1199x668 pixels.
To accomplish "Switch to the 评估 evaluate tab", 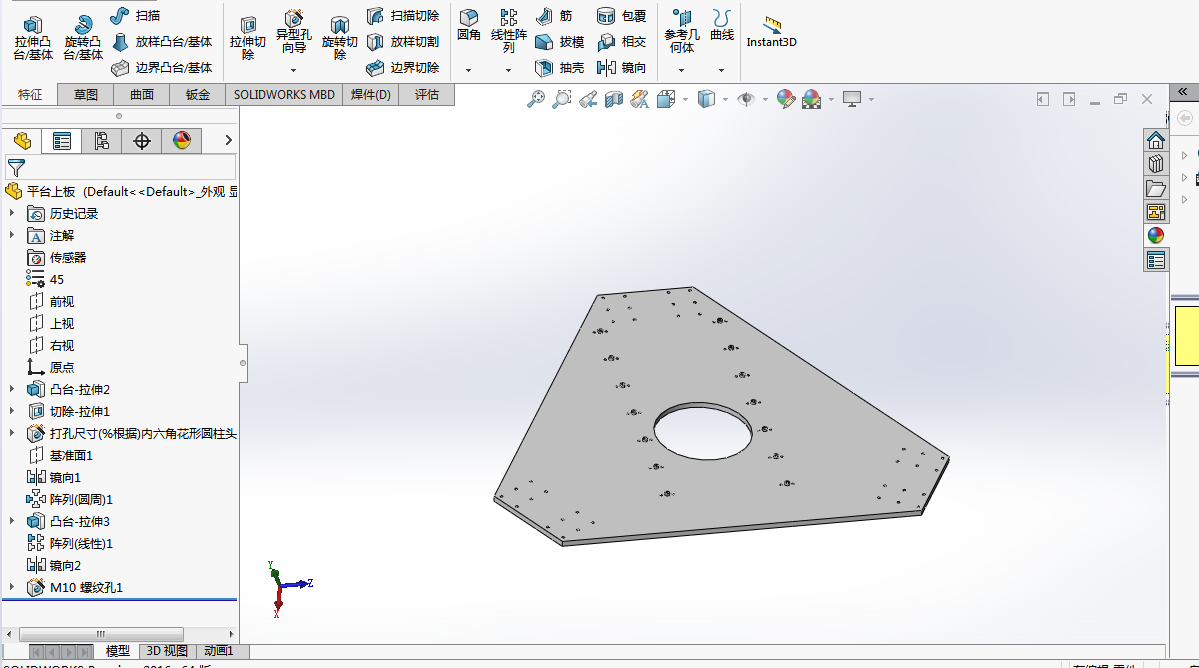I will click(x=427, y=95).
